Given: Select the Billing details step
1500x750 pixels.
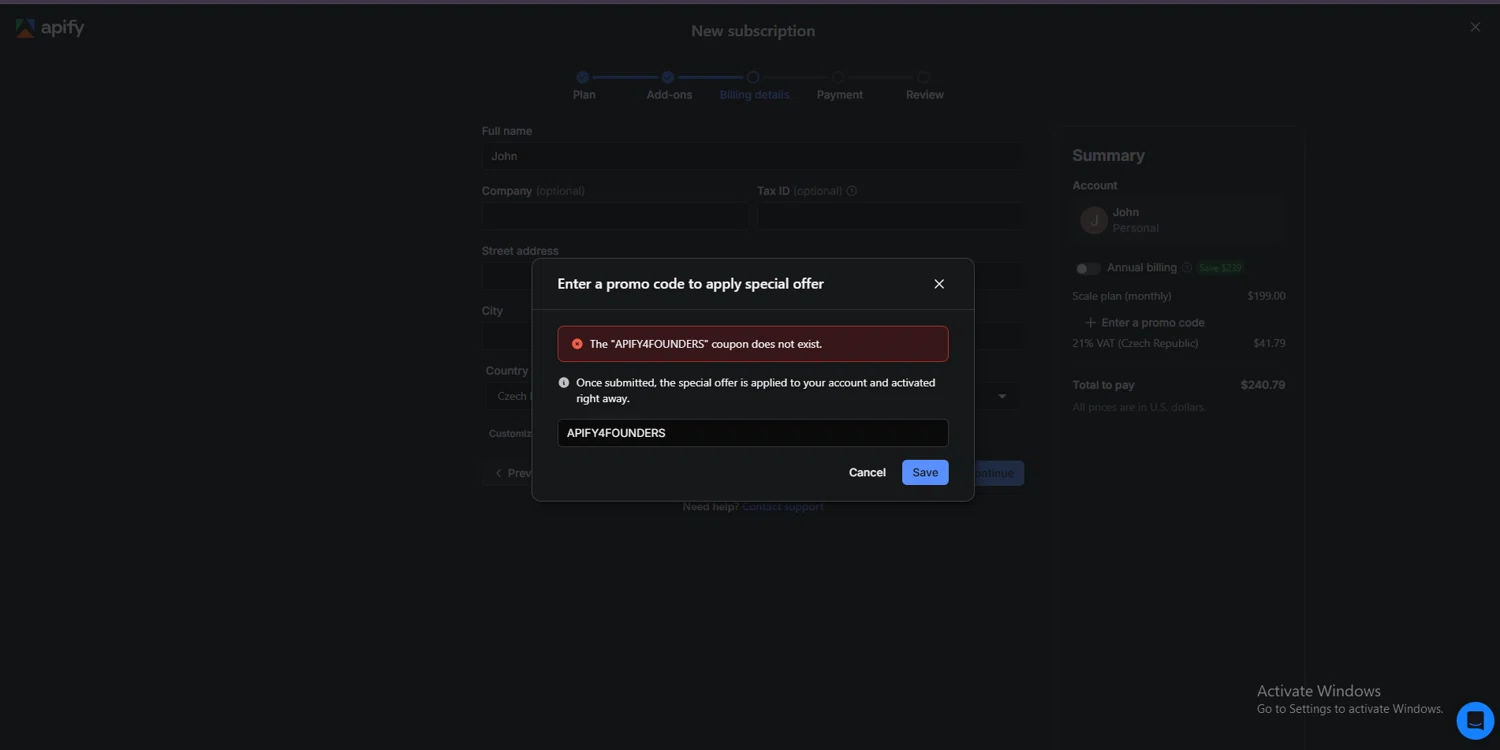Looking at the screenshot, I should click(754, 86).
